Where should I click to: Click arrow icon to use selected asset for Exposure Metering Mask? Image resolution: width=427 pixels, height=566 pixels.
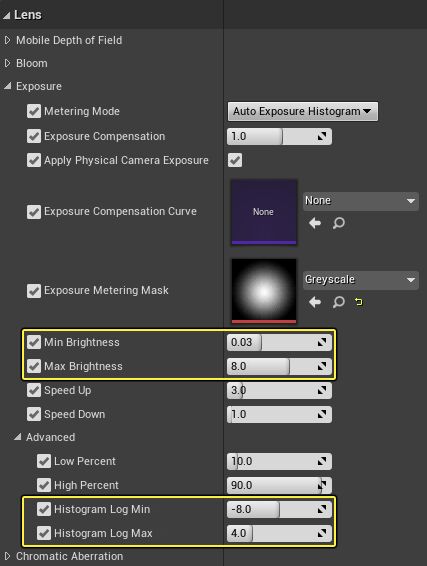pyautogui.click(x=315, y=302)
